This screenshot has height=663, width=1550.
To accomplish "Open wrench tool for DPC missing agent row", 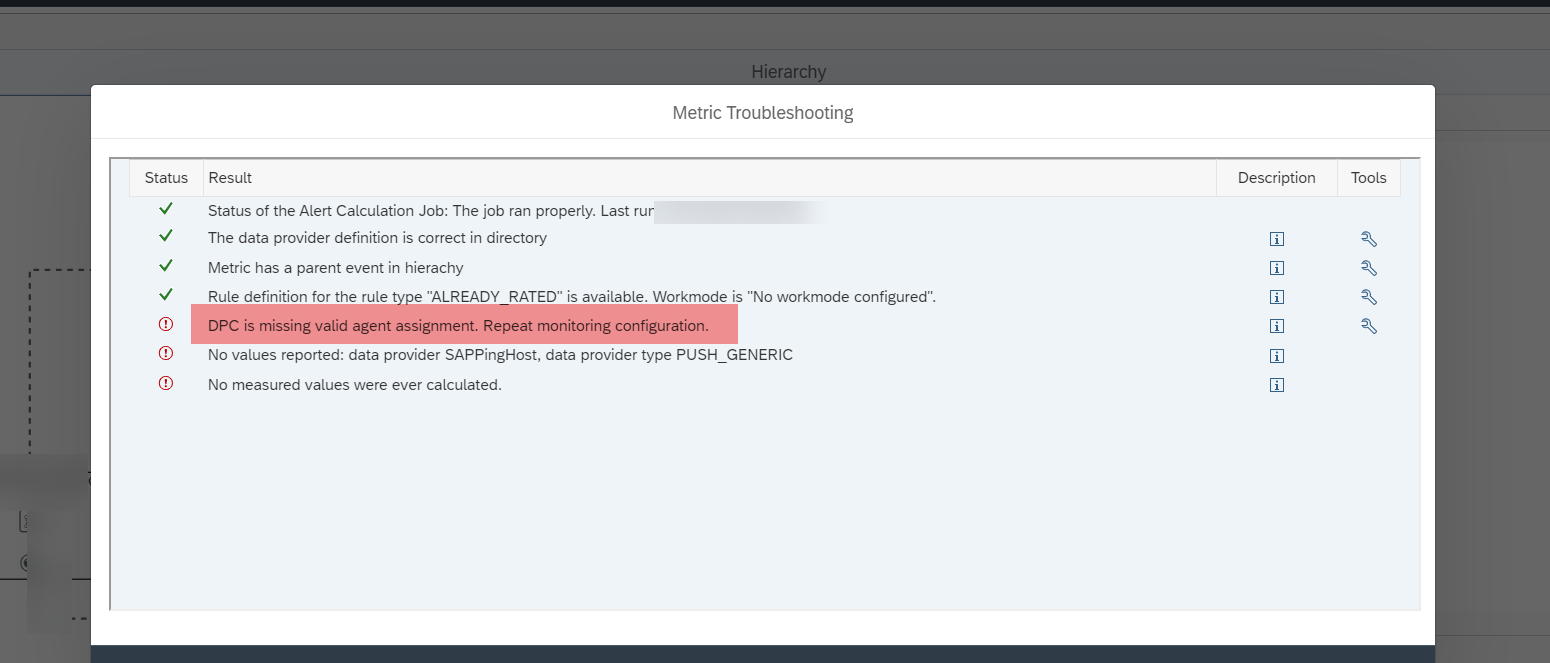I will click(x=1369, y=326).
